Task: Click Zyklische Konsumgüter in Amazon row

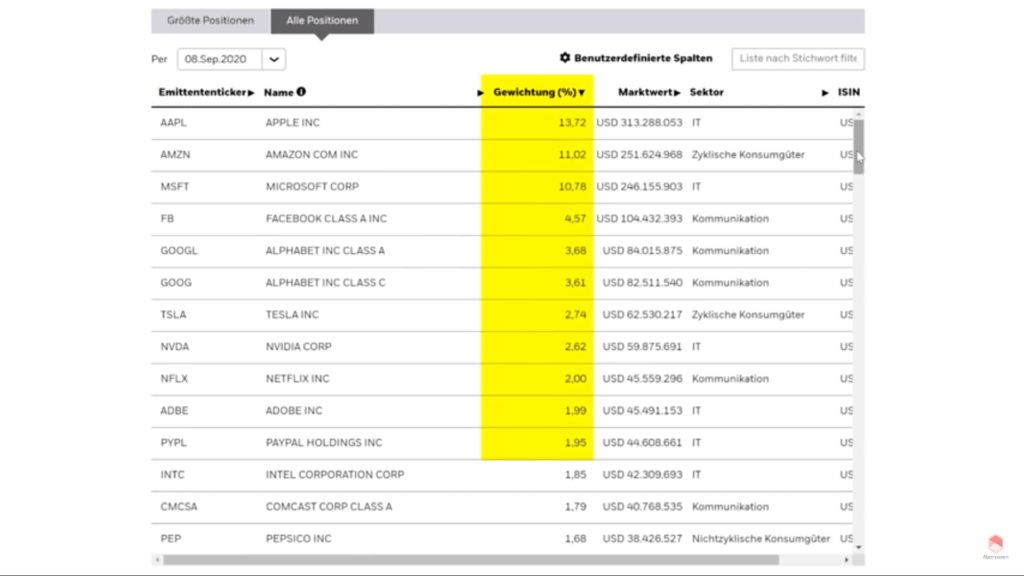Action: (748, 155)
